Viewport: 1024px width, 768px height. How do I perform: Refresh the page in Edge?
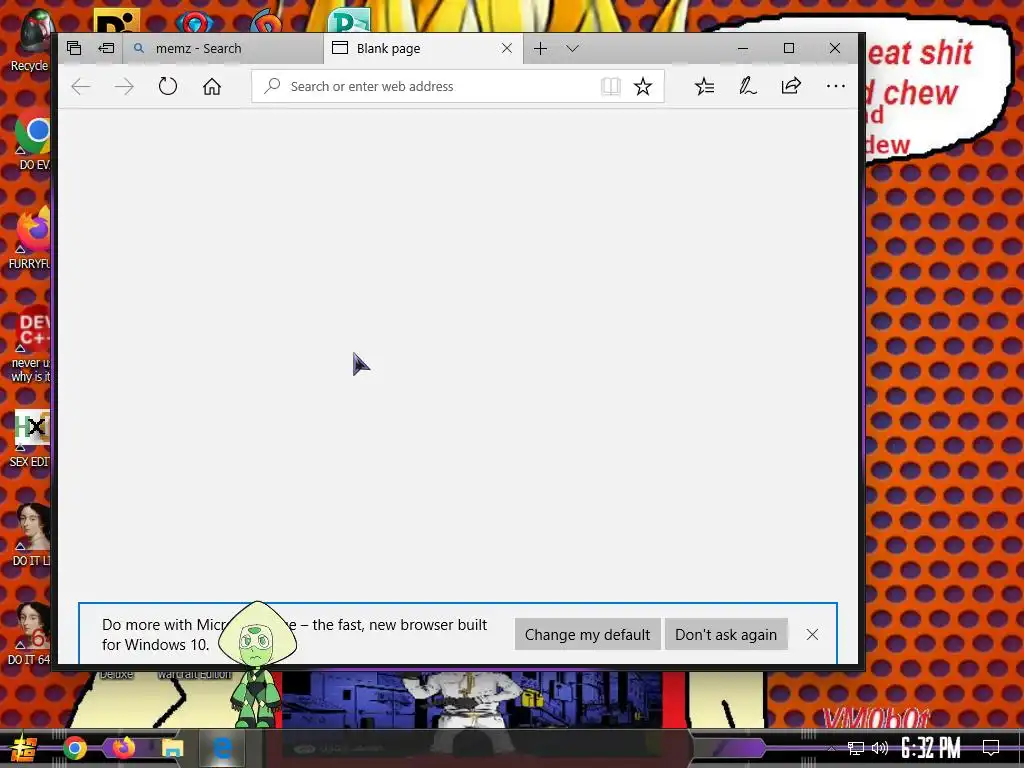[168, 86]
